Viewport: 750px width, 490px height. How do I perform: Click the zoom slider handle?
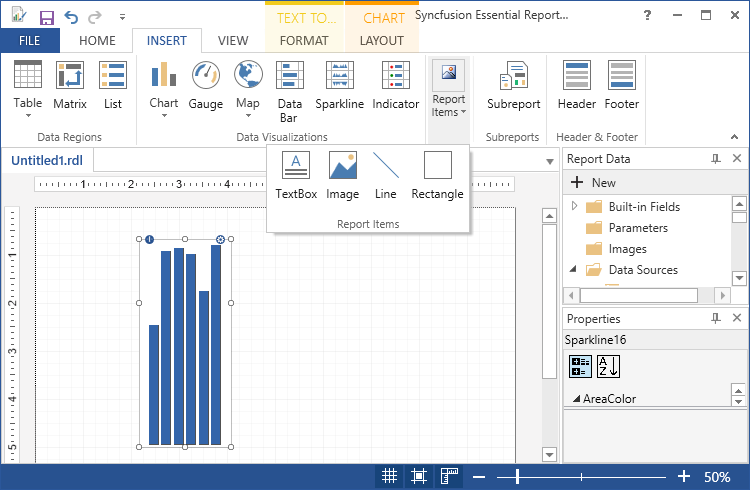coord(517,477)
